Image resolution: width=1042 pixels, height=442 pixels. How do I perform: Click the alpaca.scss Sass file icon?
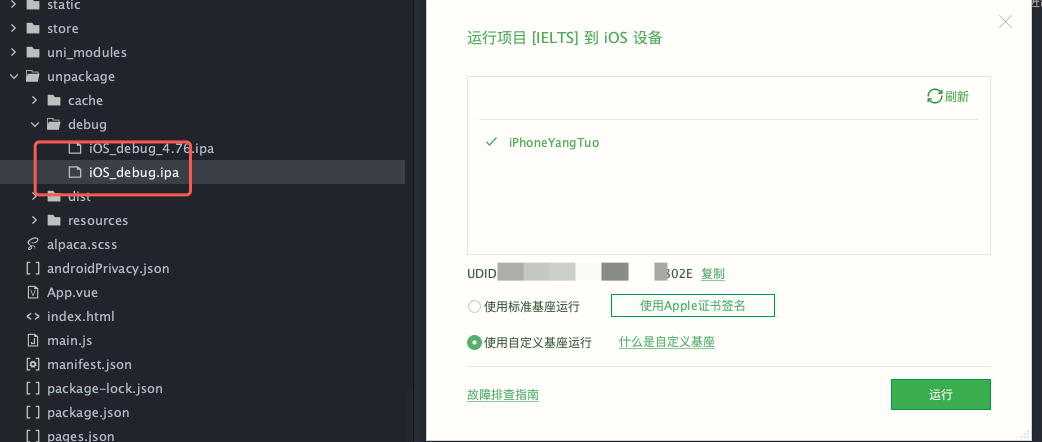coord(33,244)
